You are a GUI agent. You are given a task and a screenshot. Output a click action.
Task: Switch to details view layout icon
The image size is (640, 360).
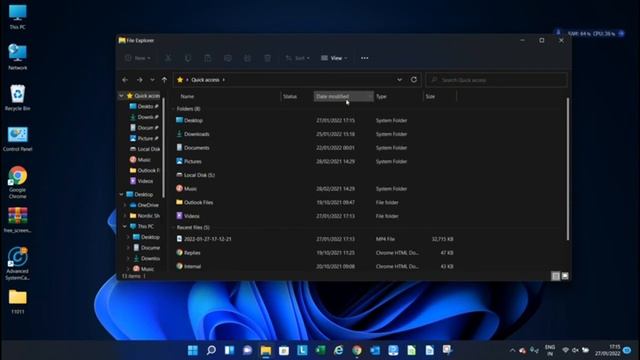[x=556, y=276]
